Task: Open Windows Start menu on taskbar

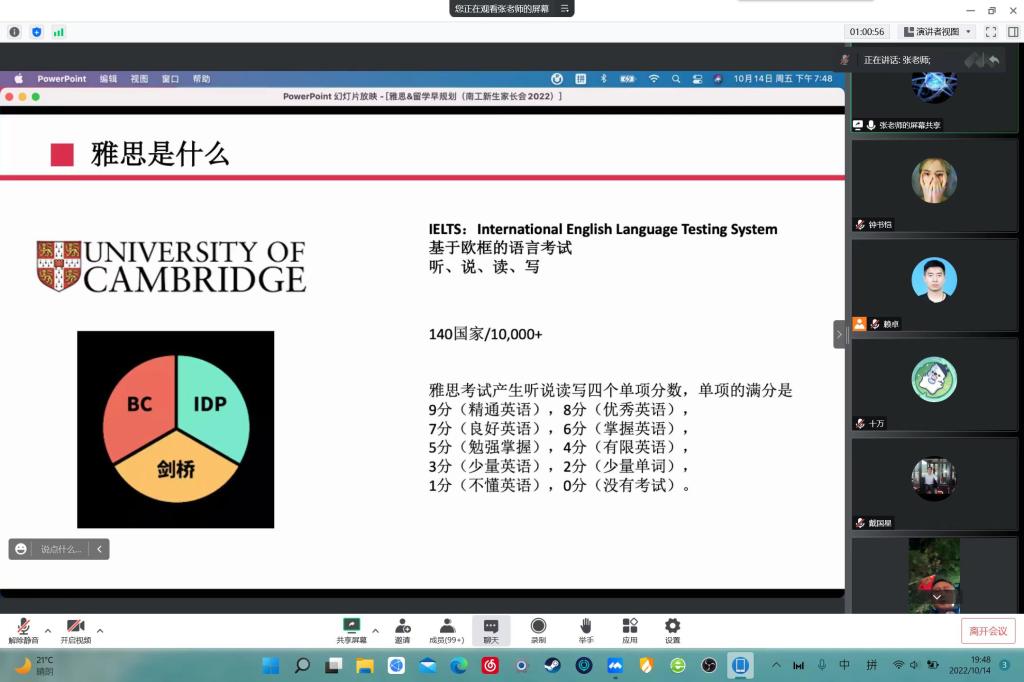Action: (270, 665)
